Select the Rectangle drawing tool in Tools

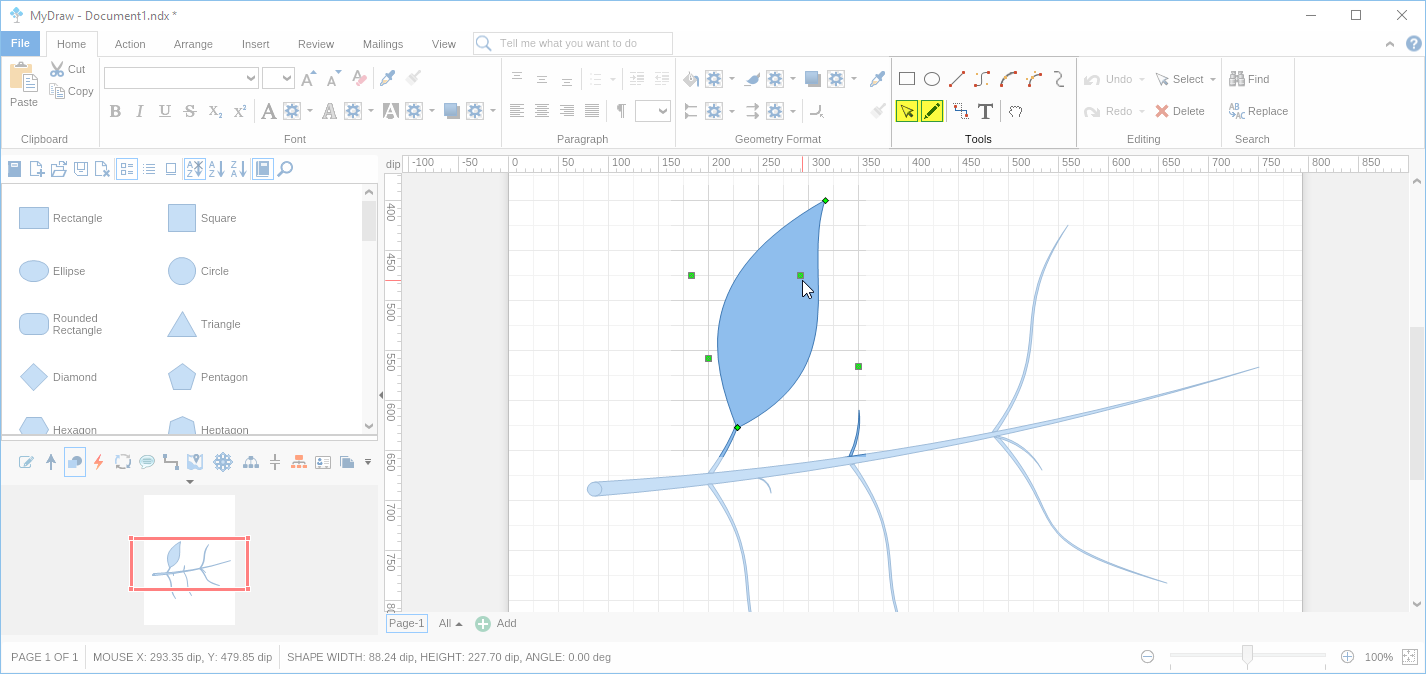click(907, 79)
